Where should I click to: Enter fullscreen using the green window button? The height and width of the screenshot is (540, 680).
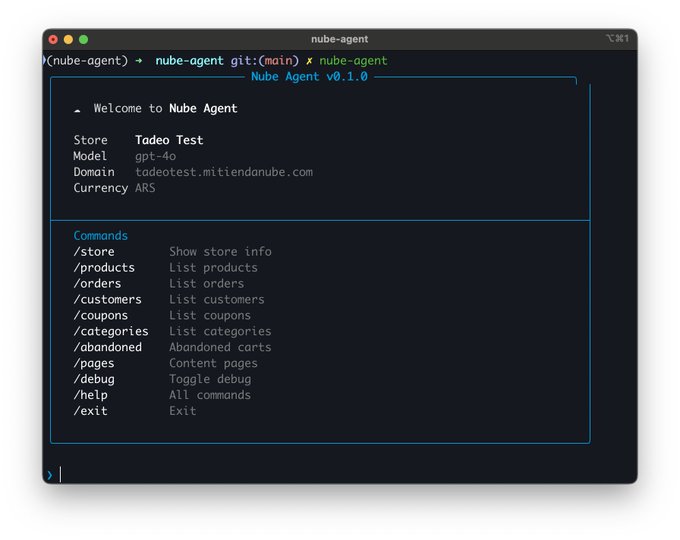coord(84,39)
